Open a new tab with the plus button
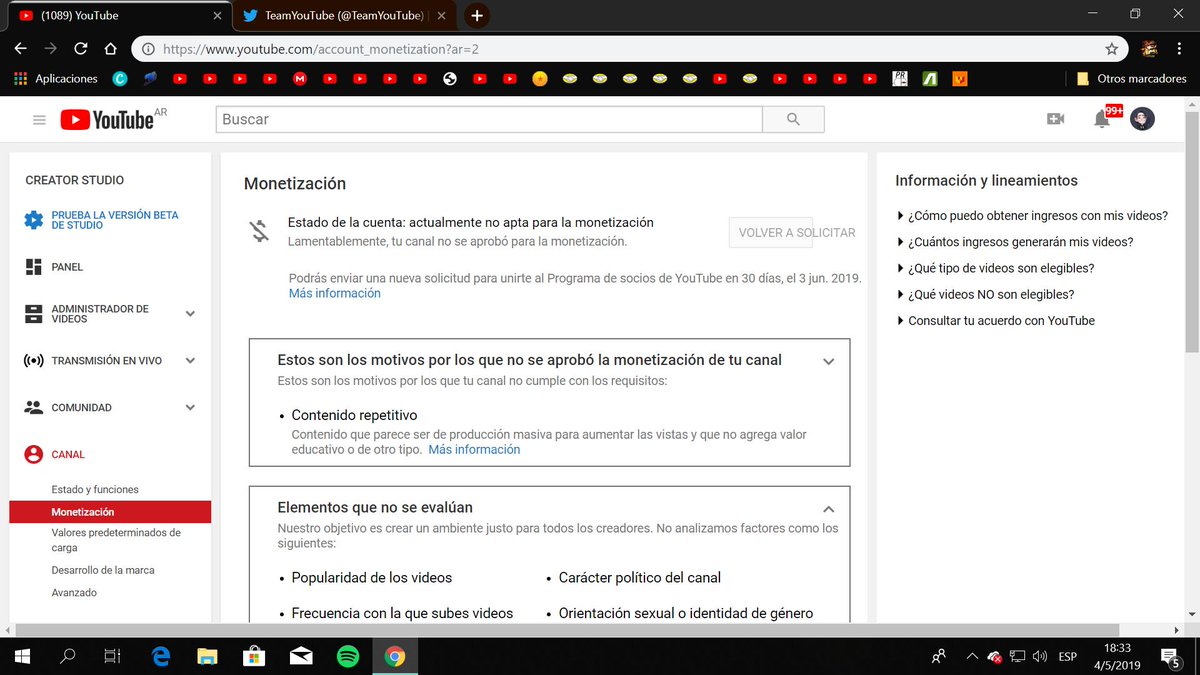1200x675 pixels. (x=477, y=15)
